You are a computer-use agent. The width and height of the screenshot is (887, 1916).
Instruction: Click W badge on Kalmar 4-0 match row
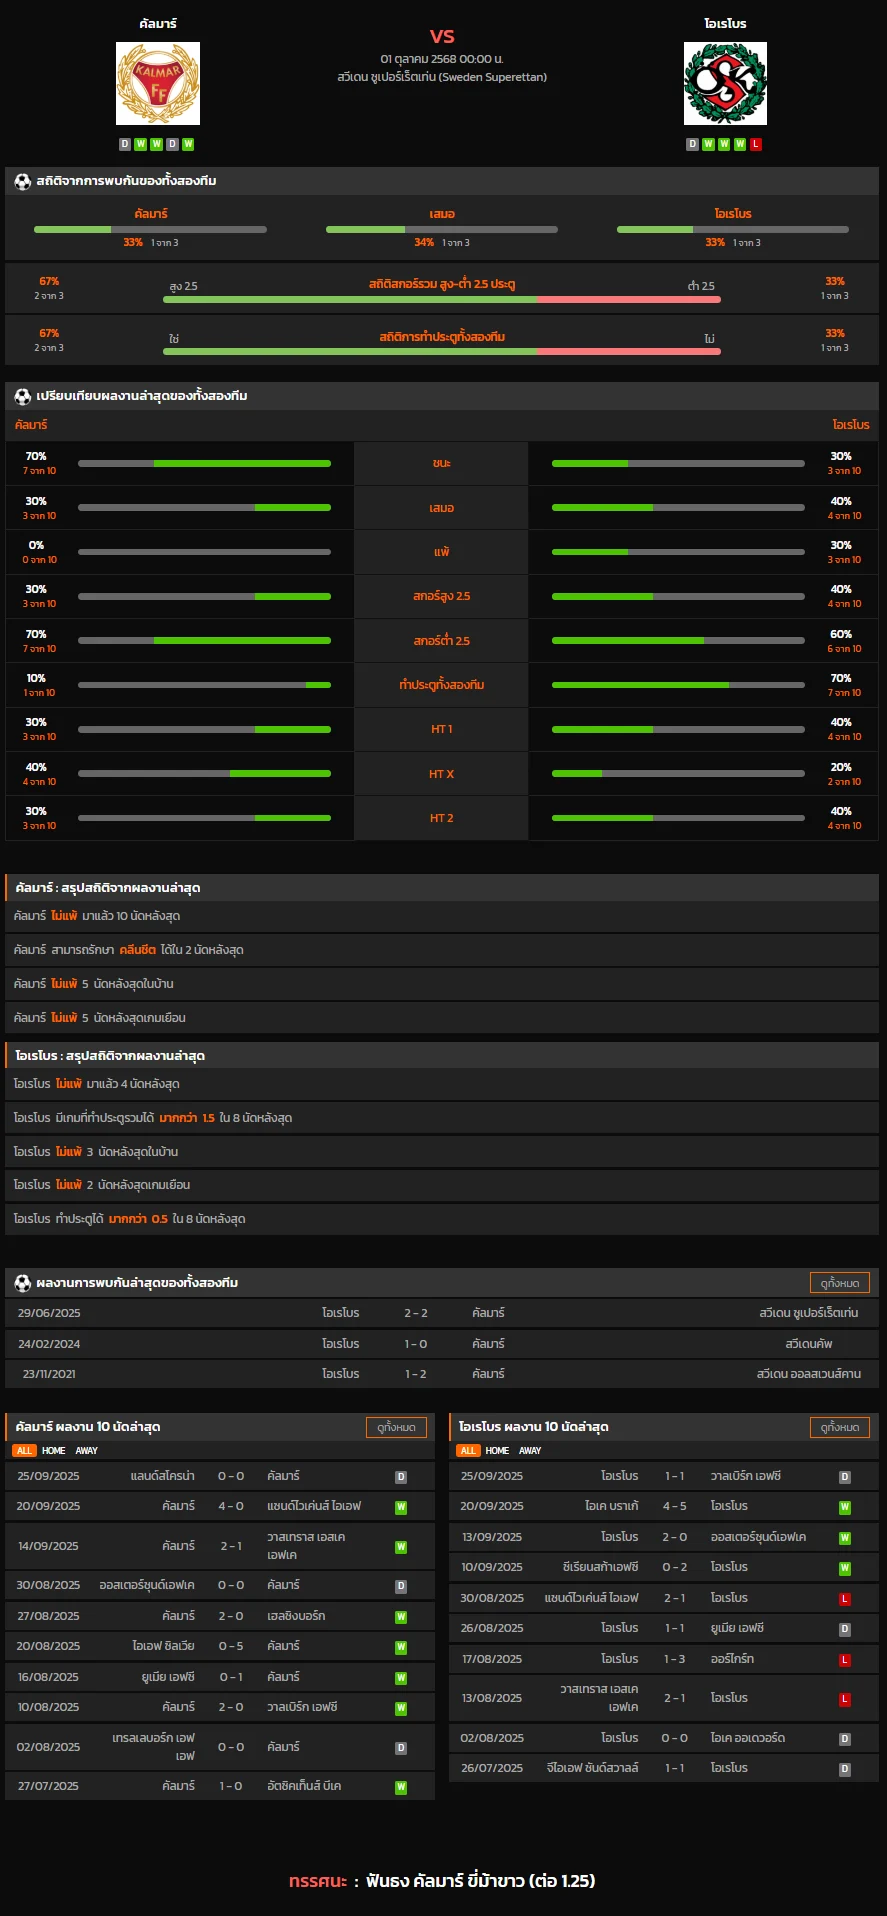401,1507
